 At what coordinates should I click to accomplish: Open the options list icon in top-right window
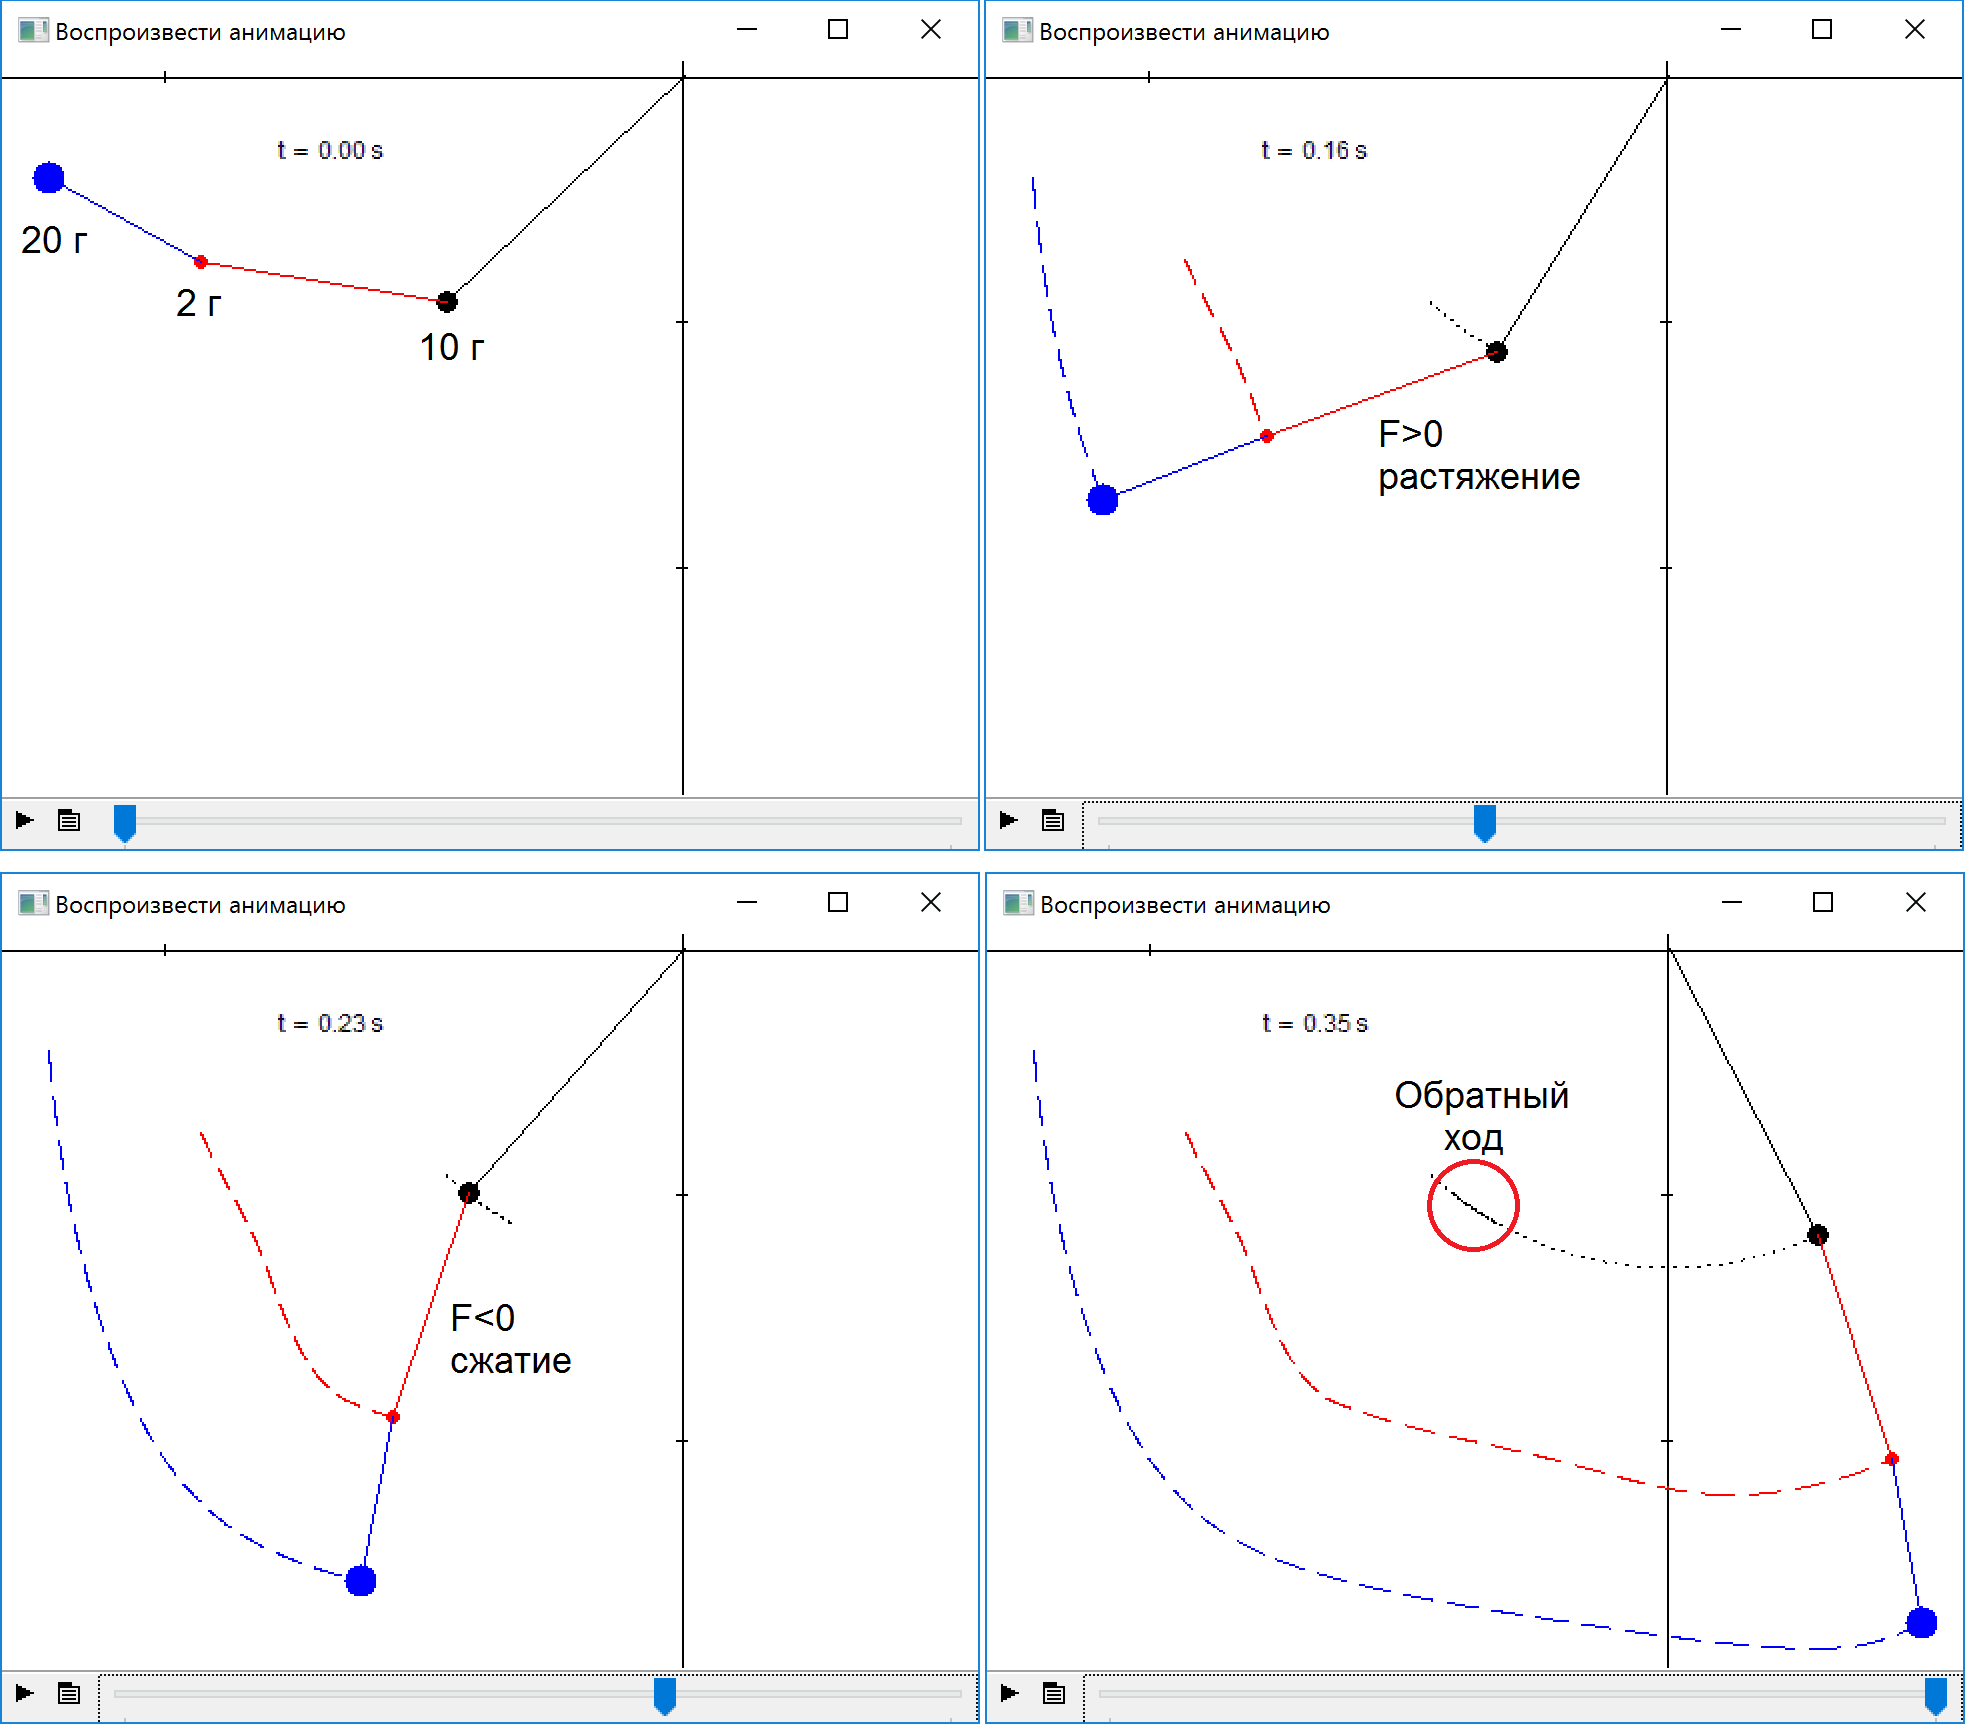1052,821
